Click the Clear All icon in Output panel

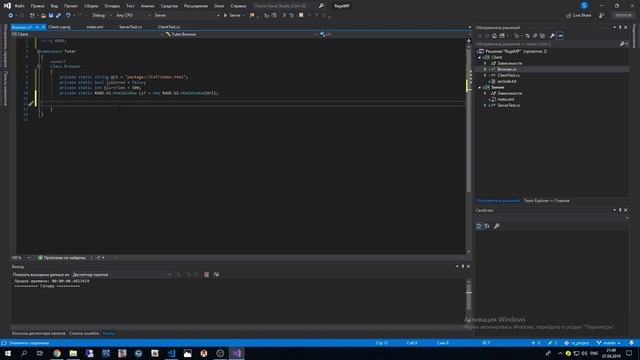pyautogui.click(x=207, y=275)
